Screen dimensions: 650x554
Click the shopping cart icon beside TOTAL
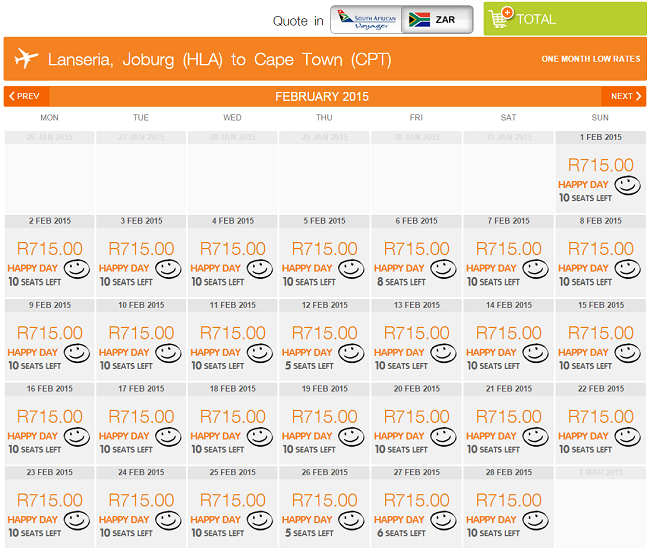pyautogui.click(x=501, y=18)
